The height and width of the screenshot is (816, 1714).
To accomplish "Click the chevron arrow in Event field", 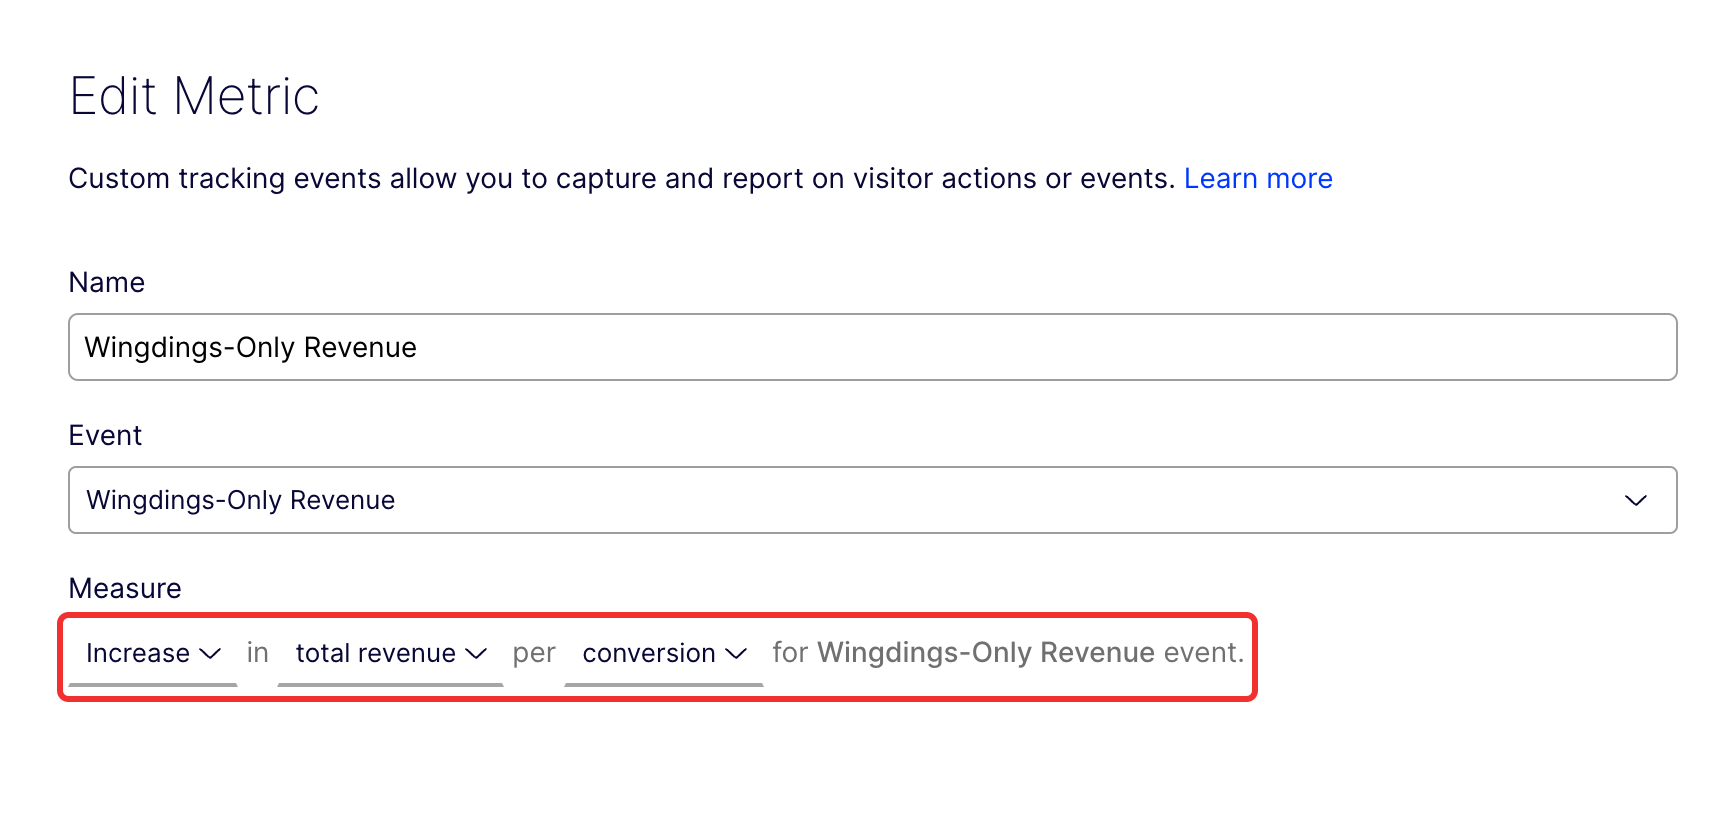I will tap(1635, 500).
